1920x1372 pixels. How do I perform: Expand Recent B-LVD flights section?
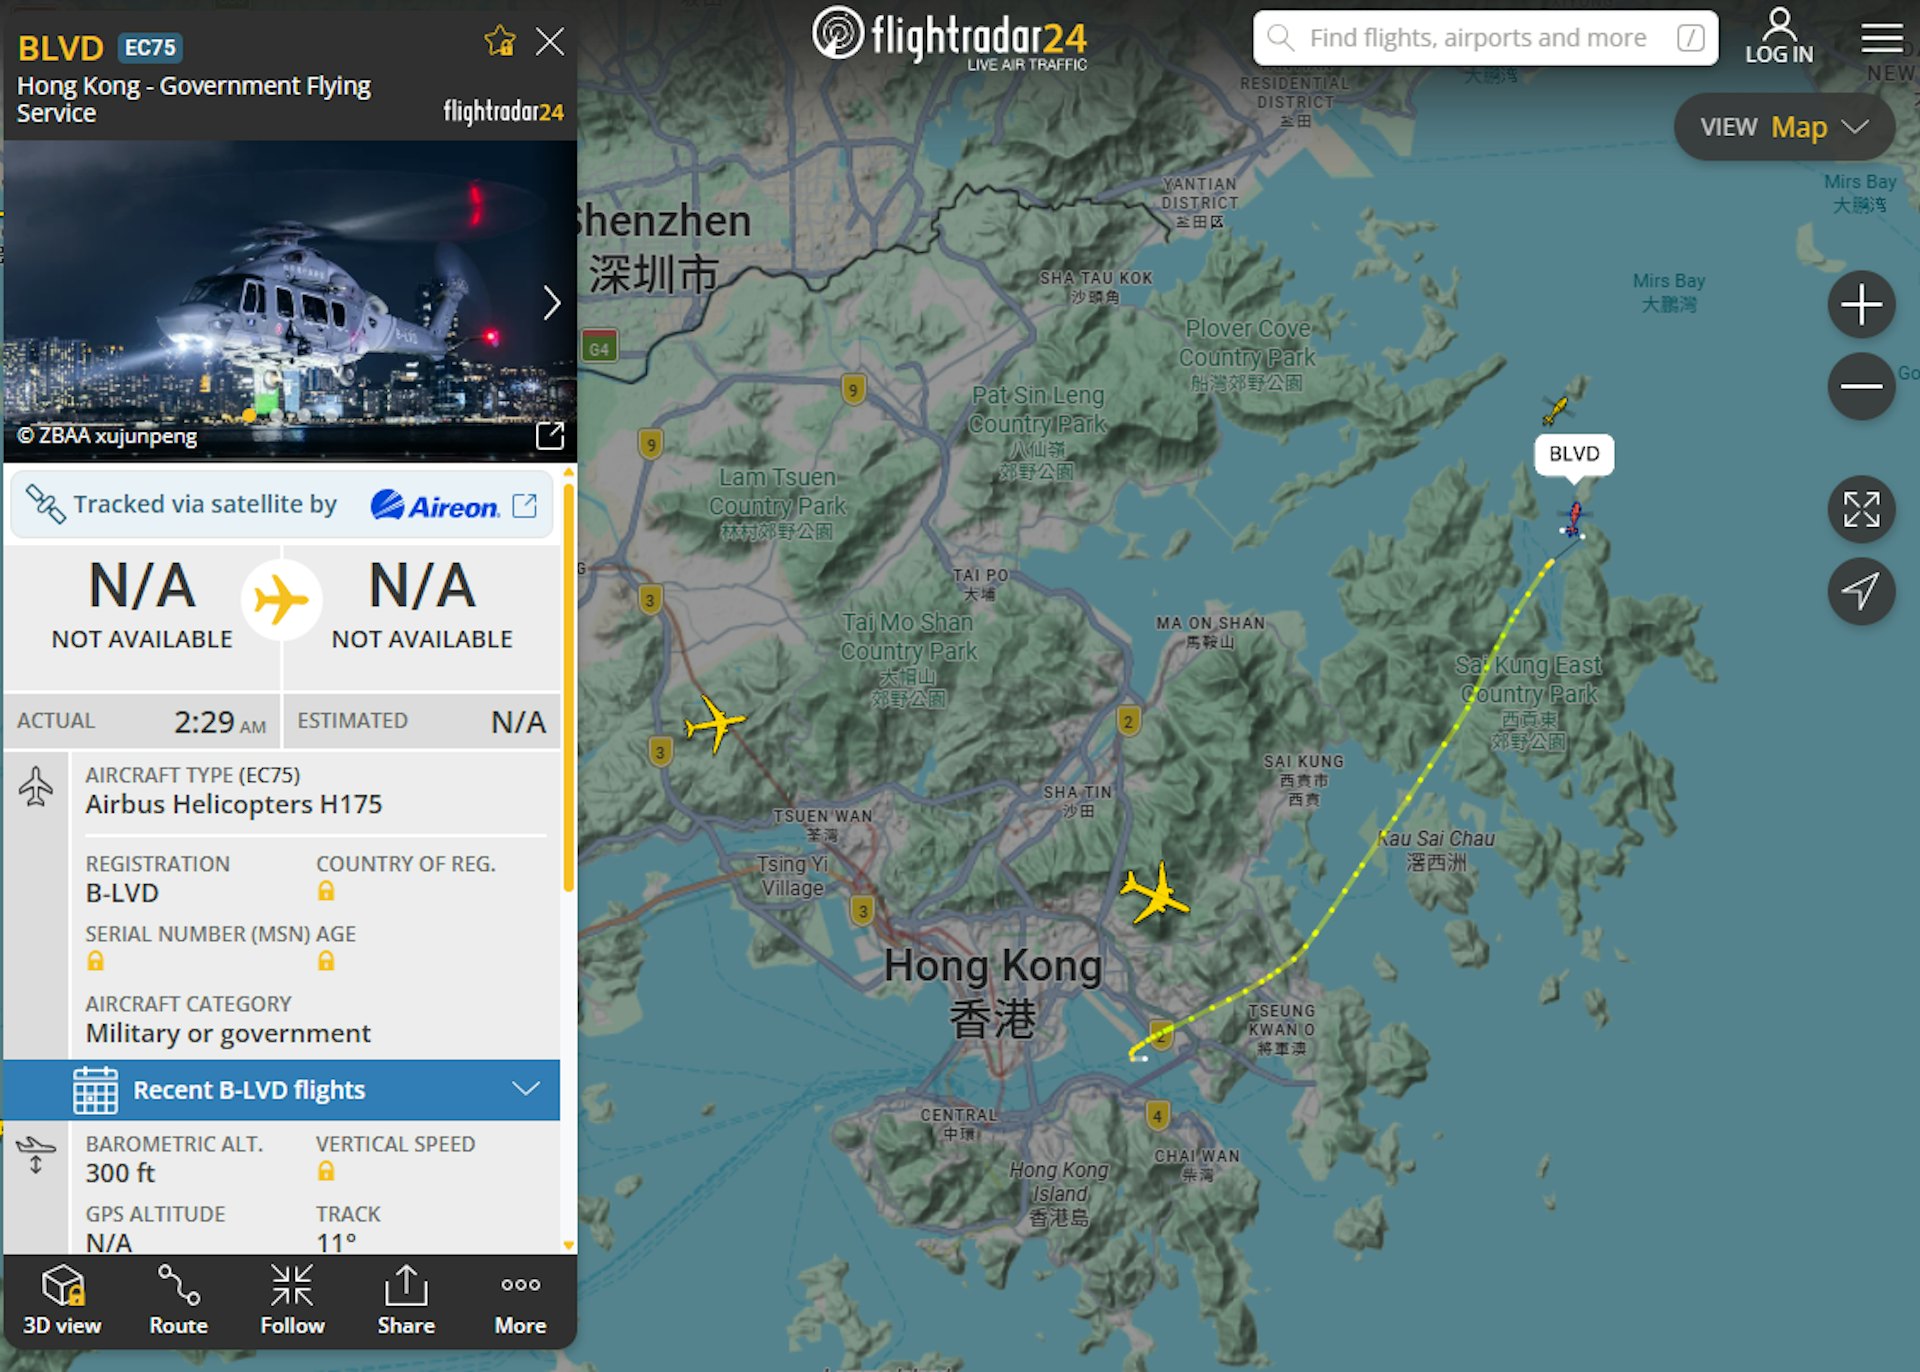point(282,1090)
